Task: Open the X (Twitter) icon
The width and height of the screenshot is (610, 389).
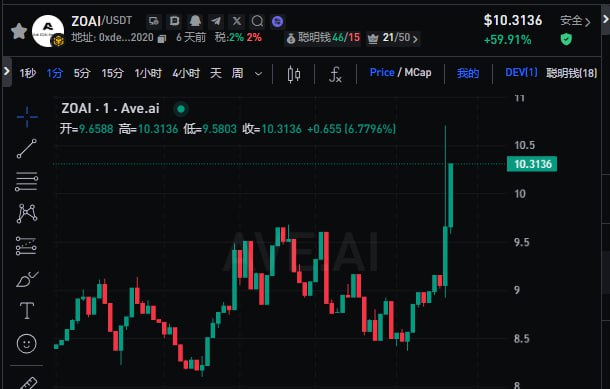Action: click(x=237, y=21)
